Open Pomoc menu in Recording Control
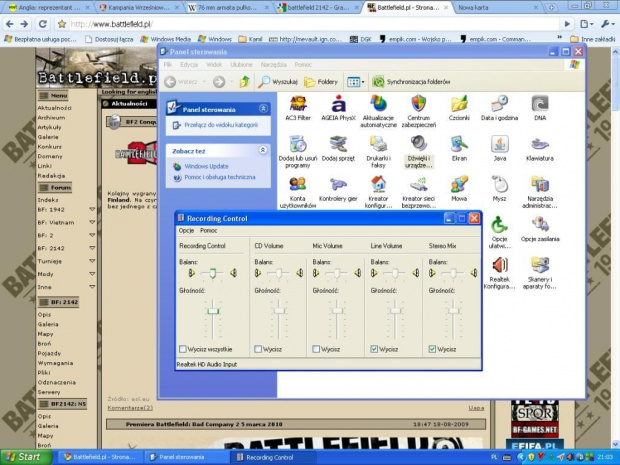 (208, 230)
